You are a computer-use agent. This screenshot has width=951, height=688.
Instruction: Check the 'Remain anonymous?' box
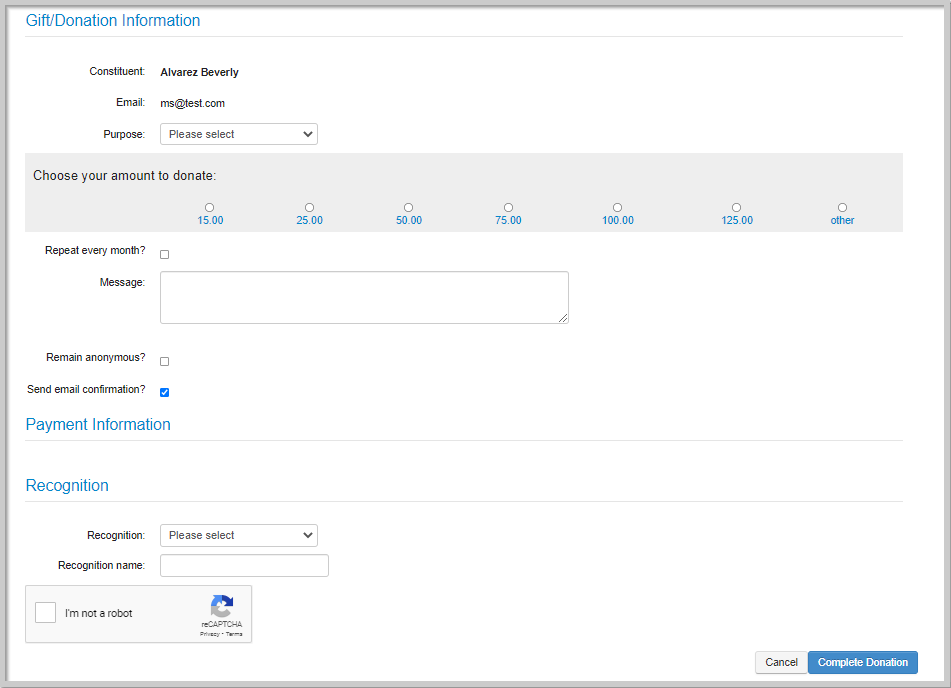pos(164,361)
